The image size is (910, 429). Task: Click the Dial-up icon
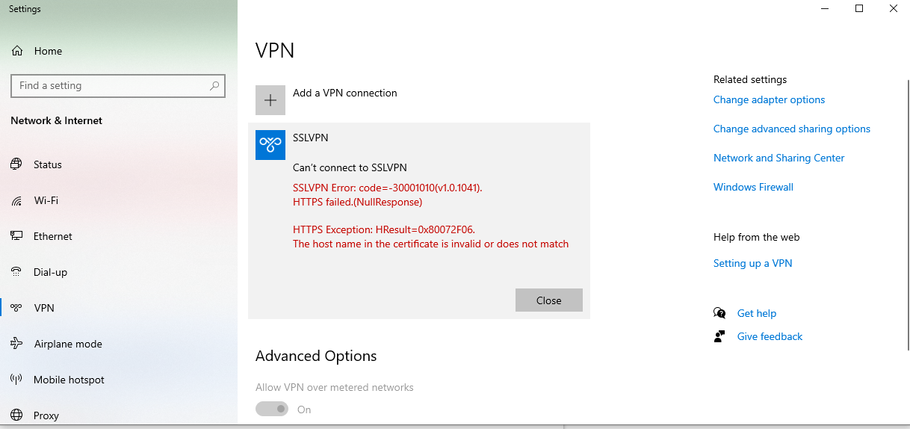click(16, 272)
